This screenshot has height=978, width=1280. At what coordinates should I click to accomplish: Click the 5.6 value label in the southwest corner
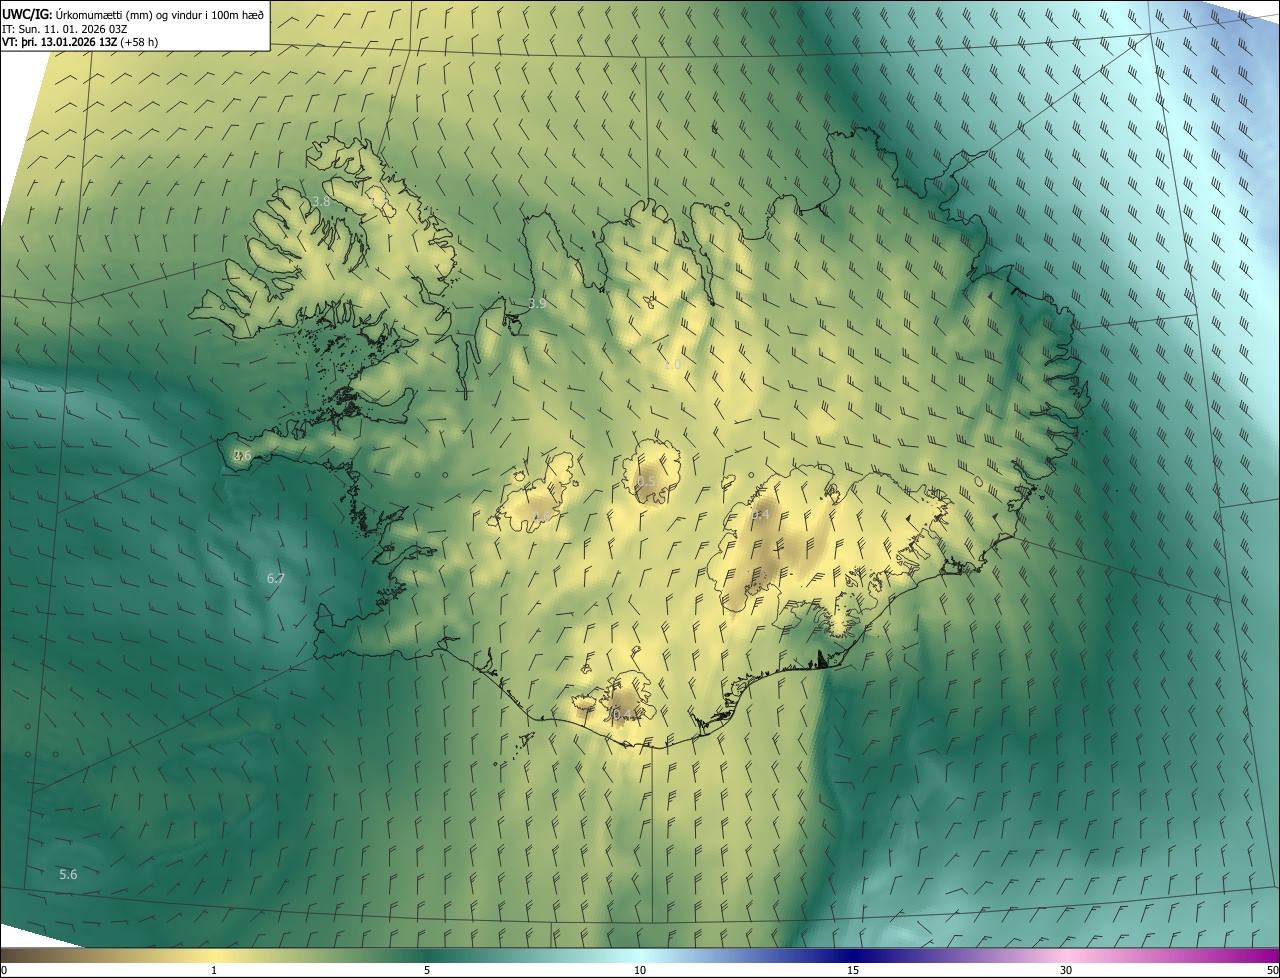pyautogui.click(x=68, y=874)
